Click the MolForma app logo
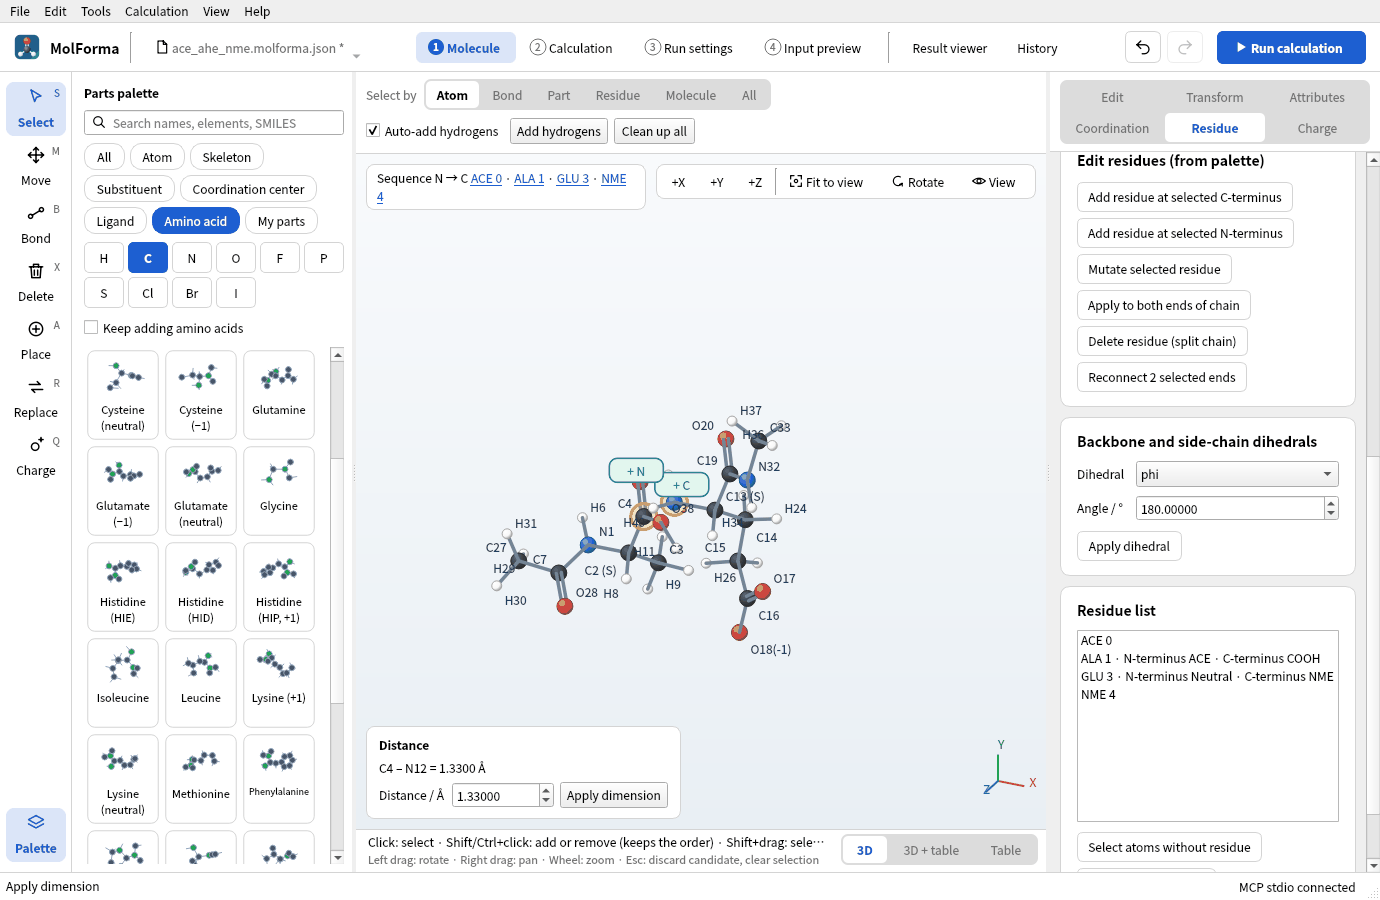Viewport: 1380px width, 900px height. click(27, 47)
